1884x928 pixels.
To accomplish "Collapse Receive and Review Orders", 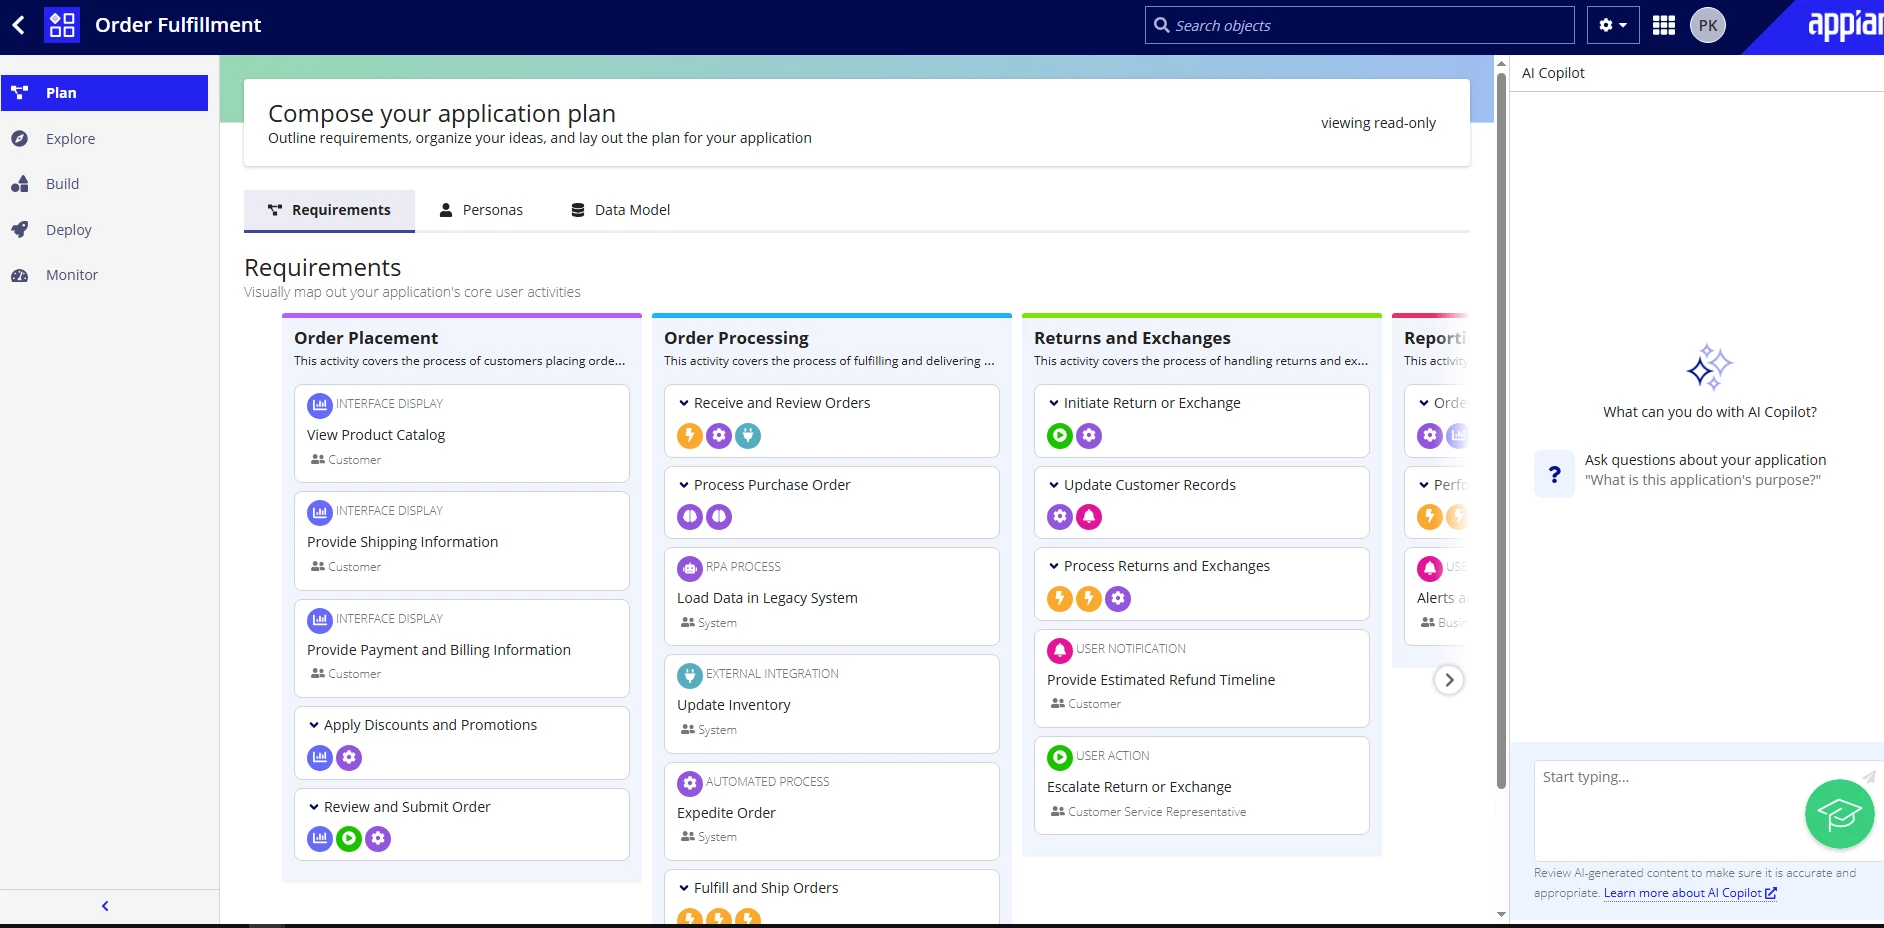I will click(x=684, y=403).
